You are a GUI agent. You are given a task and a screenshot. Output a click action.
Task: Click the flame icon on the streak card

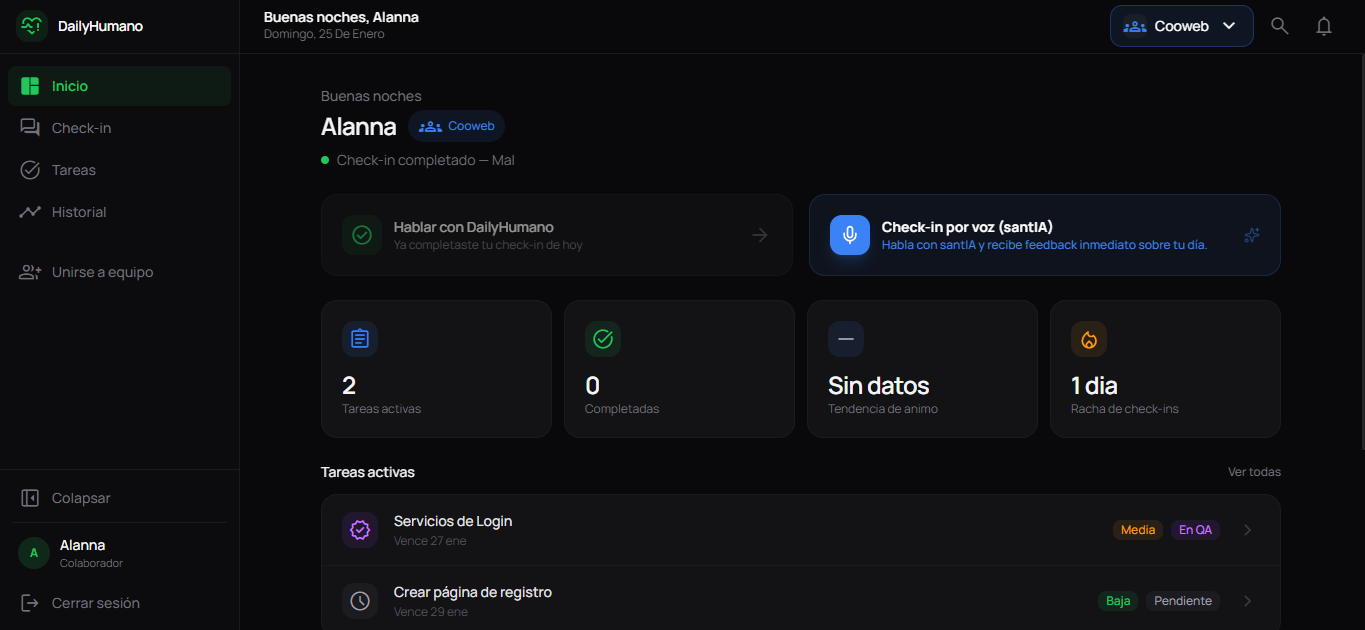coord(1089,339)
